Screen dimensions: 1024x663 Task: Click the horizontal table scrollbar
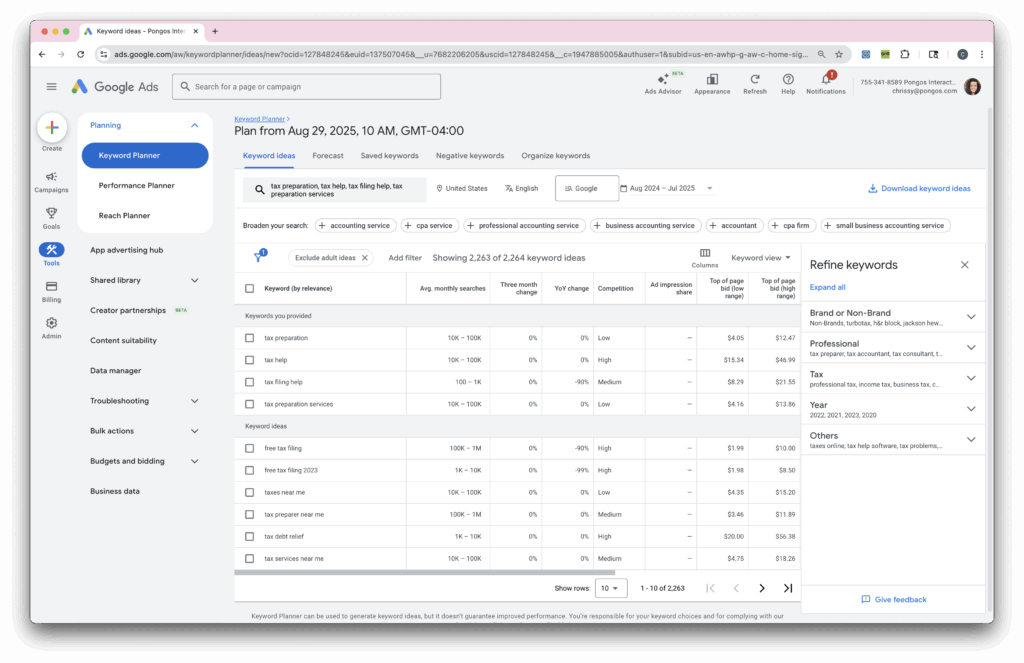[424, 572]
